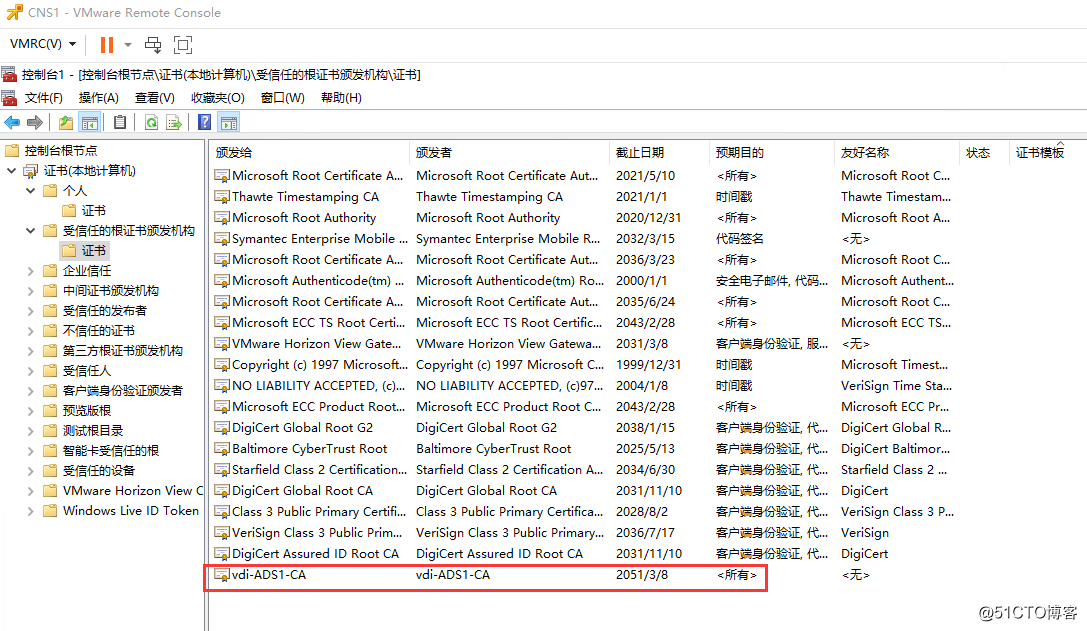Collapse the 受信任的根证书颁发机构 node
Screen dimensions: 1087x631
pos(31,231)
